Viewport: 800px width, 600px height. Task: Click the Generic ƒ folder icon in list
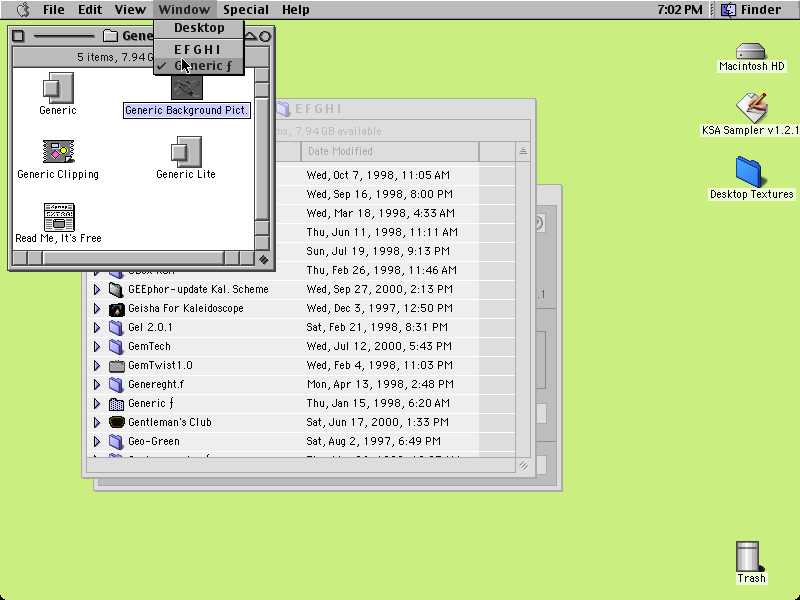point(116,404)
